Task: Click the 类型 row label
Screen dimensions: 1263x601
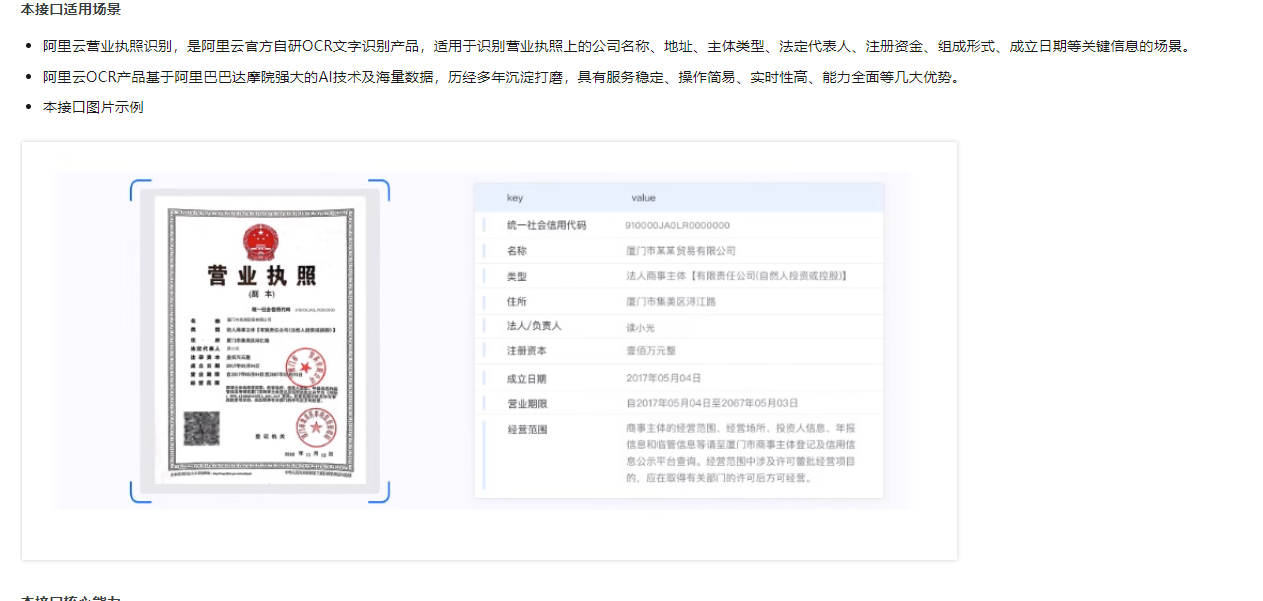Action: pos(517,276)
